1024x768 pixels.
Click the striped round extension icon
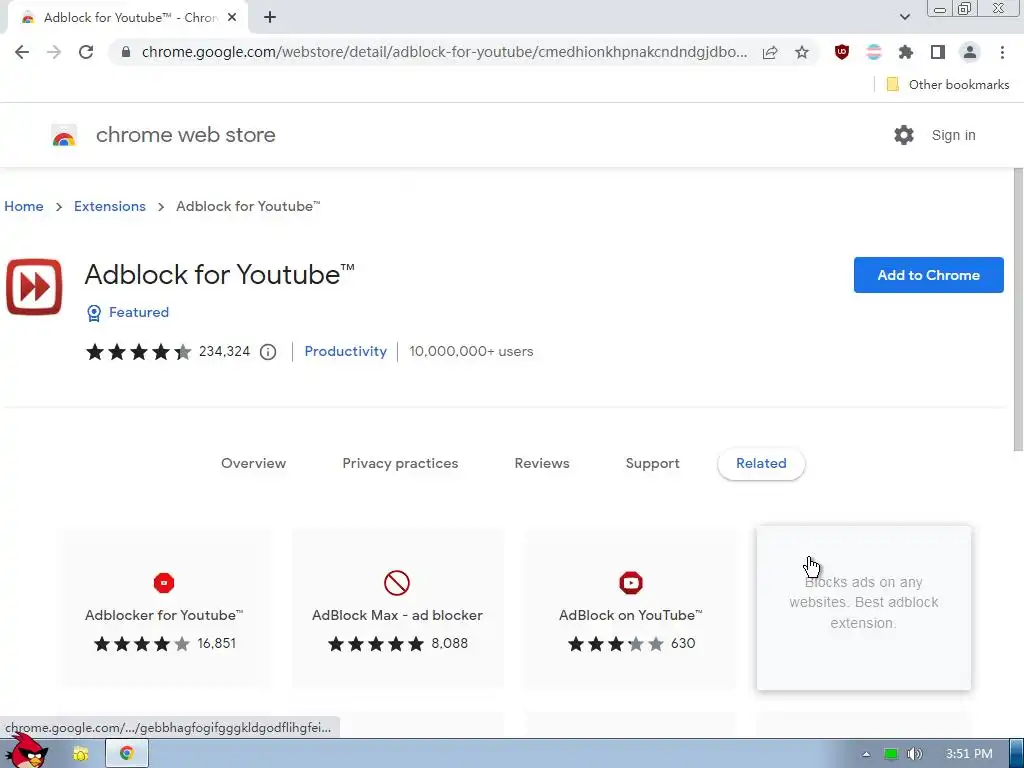tap(874, 52)
